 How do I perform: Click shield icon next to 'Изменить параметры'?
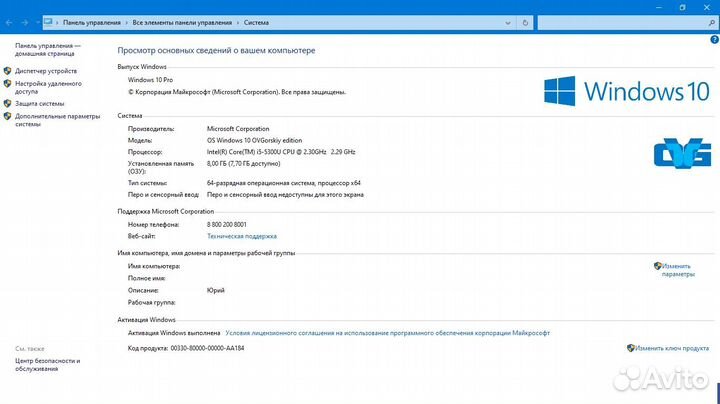click(x=658, y=266)
